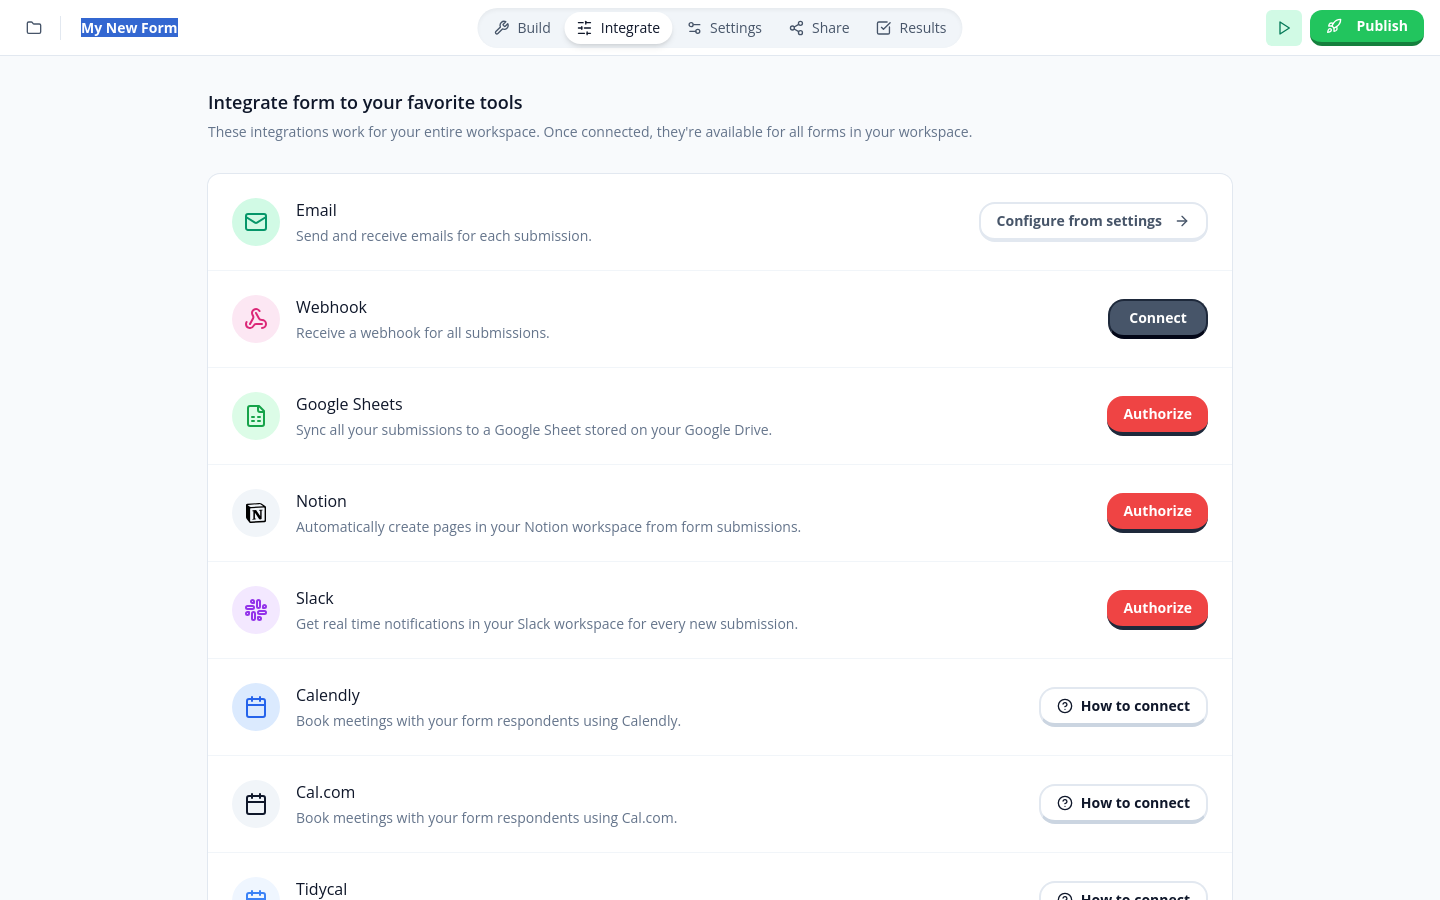Viewport: 1440px width, 900px height.
Task: Click the Slack description text
Action: [547, 624]
